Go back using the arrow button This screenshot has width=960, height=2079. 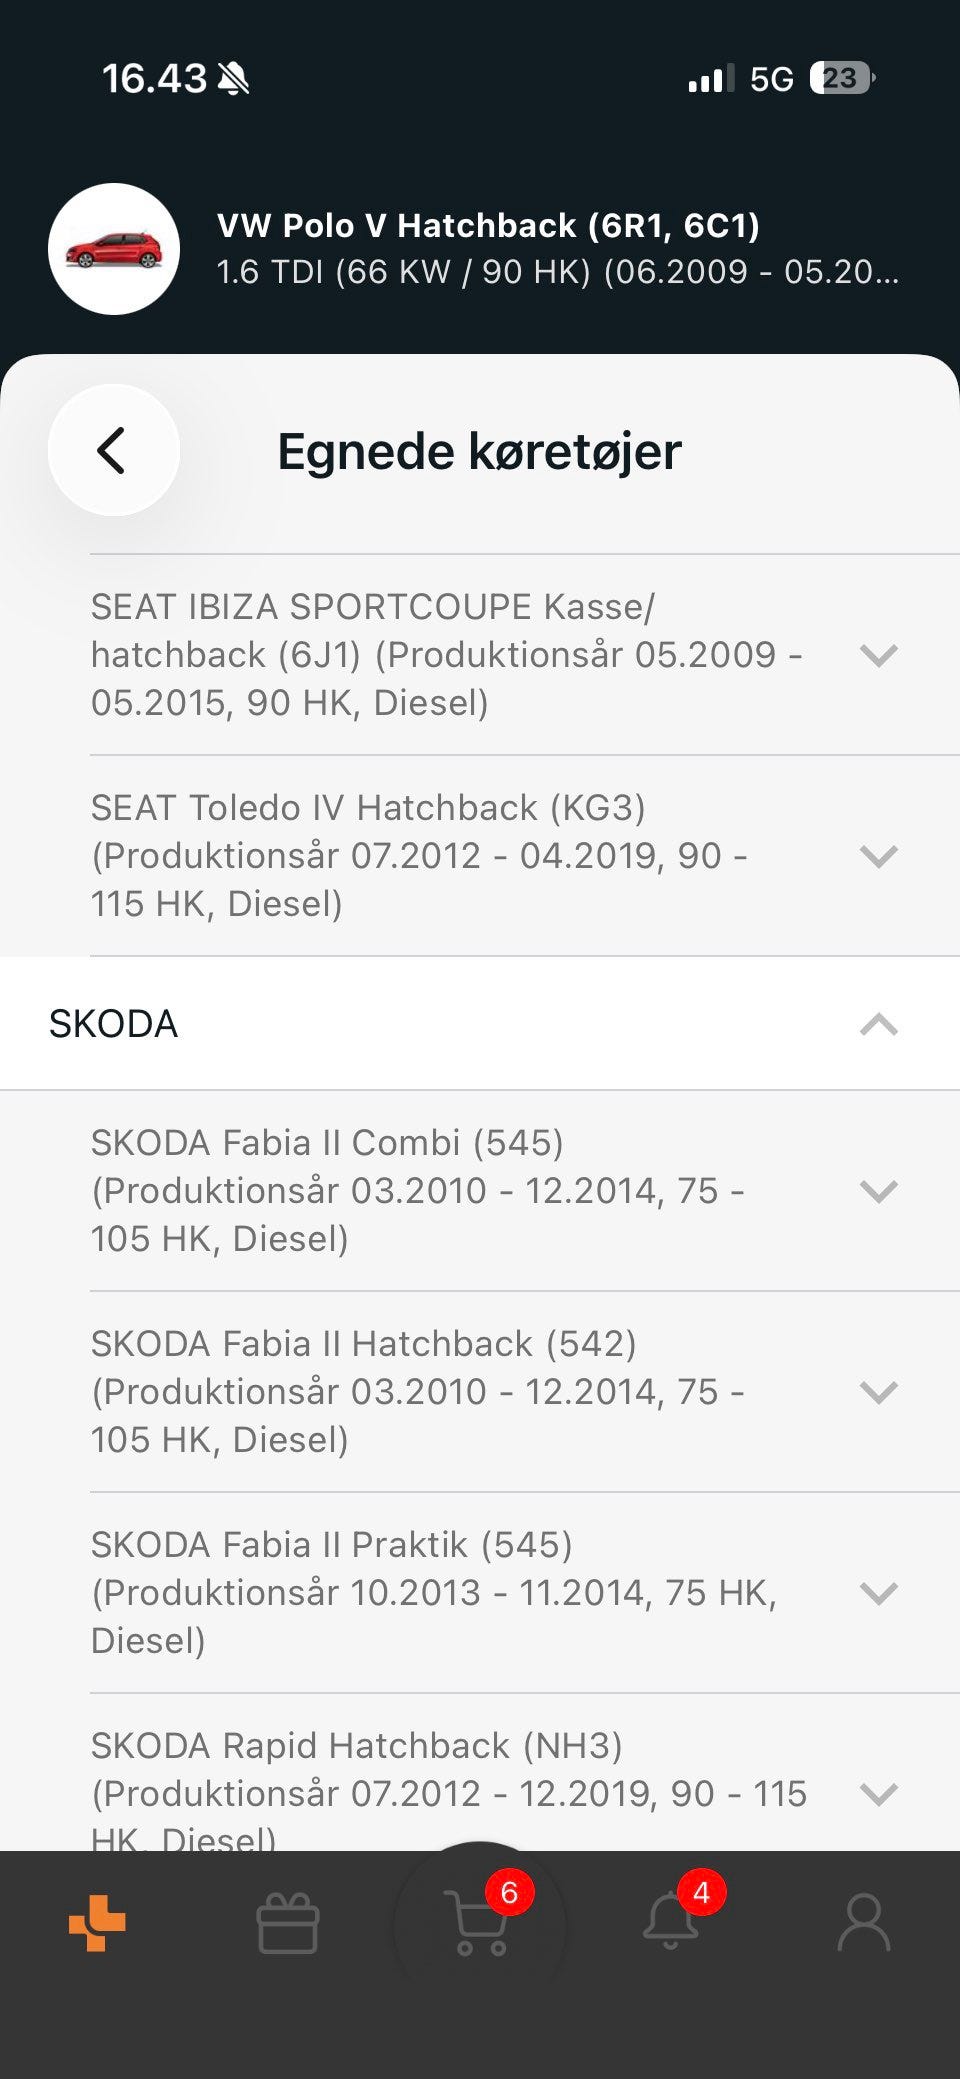tap(113, 450)
